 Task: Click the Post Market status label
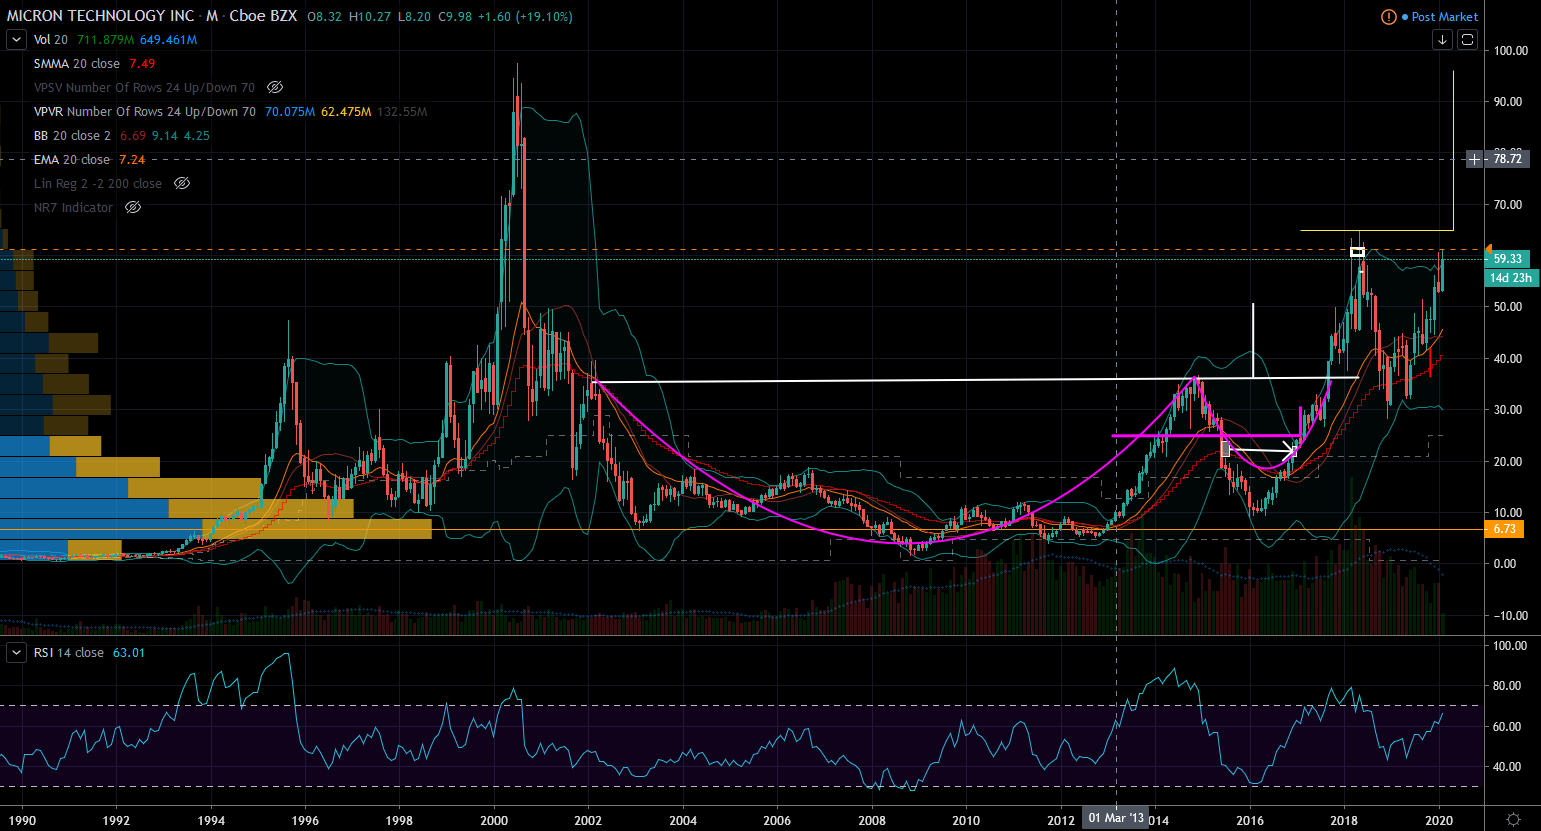click(x=1444, y=17)
